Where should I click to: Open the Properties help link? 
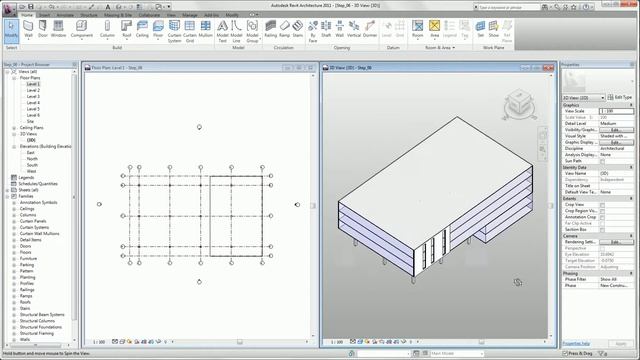pyautogui.click(x=576, y=344)
